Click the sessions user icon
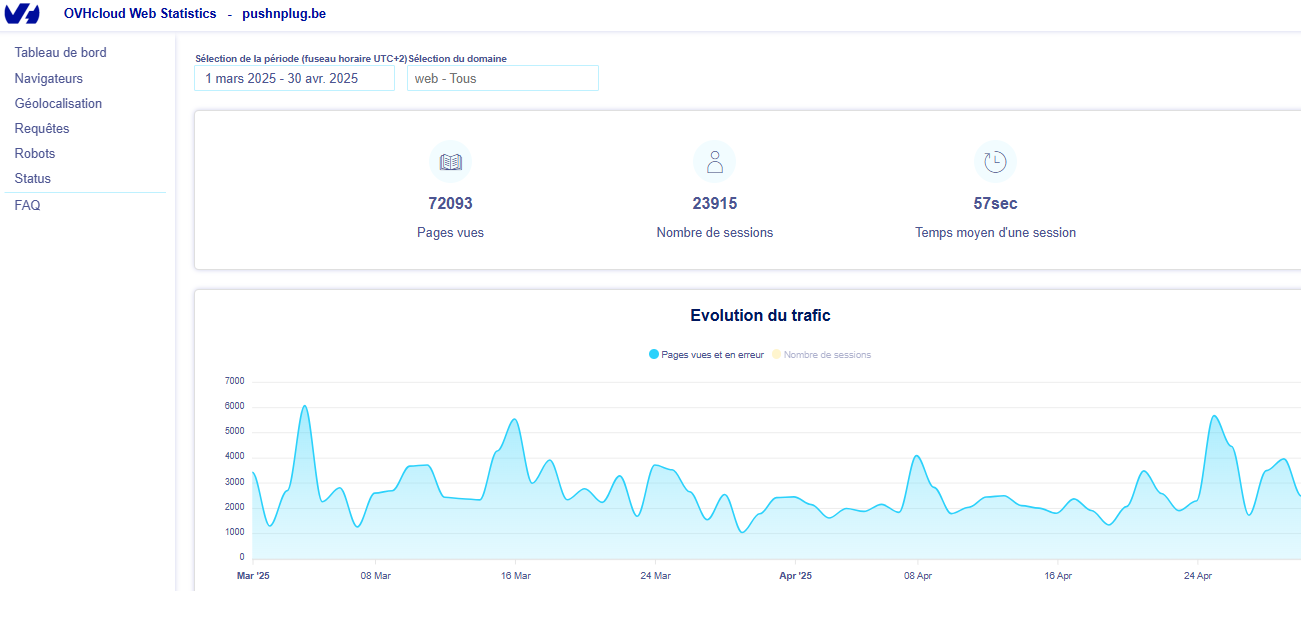The image size is (1301, 619). click(714, 161)
